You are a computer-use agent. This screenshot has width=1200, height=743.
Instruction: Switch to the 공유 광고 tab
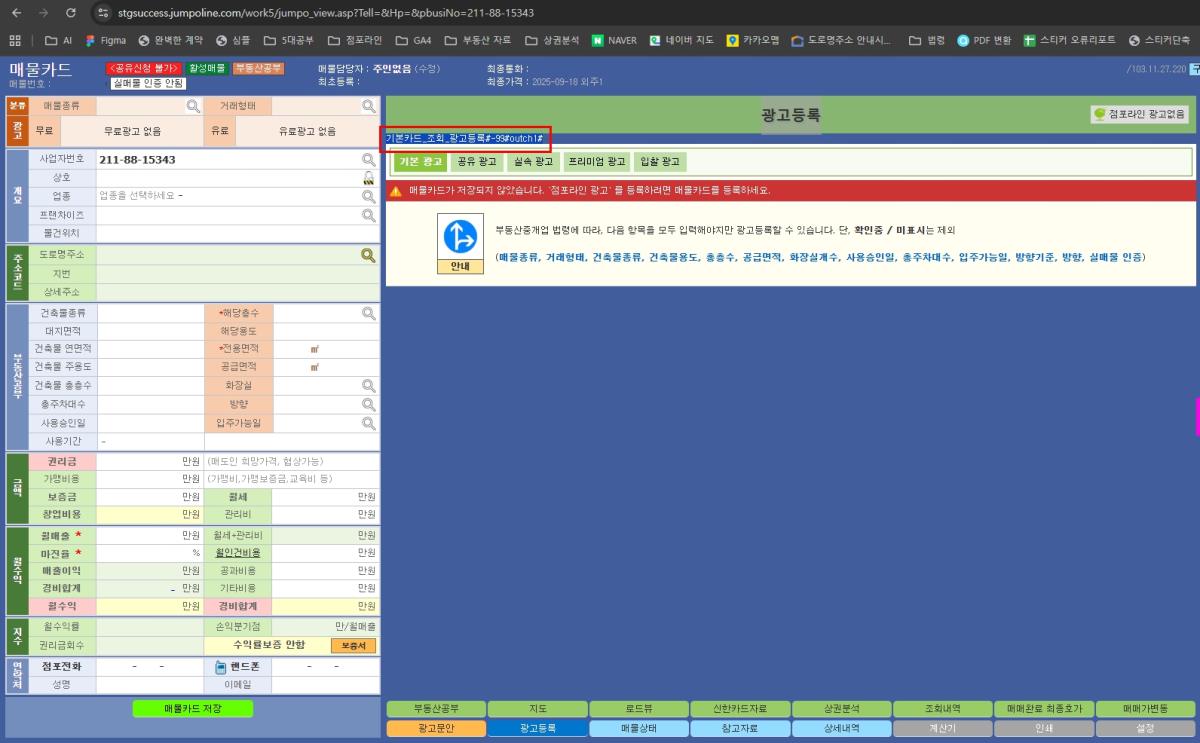click(475, 161)
